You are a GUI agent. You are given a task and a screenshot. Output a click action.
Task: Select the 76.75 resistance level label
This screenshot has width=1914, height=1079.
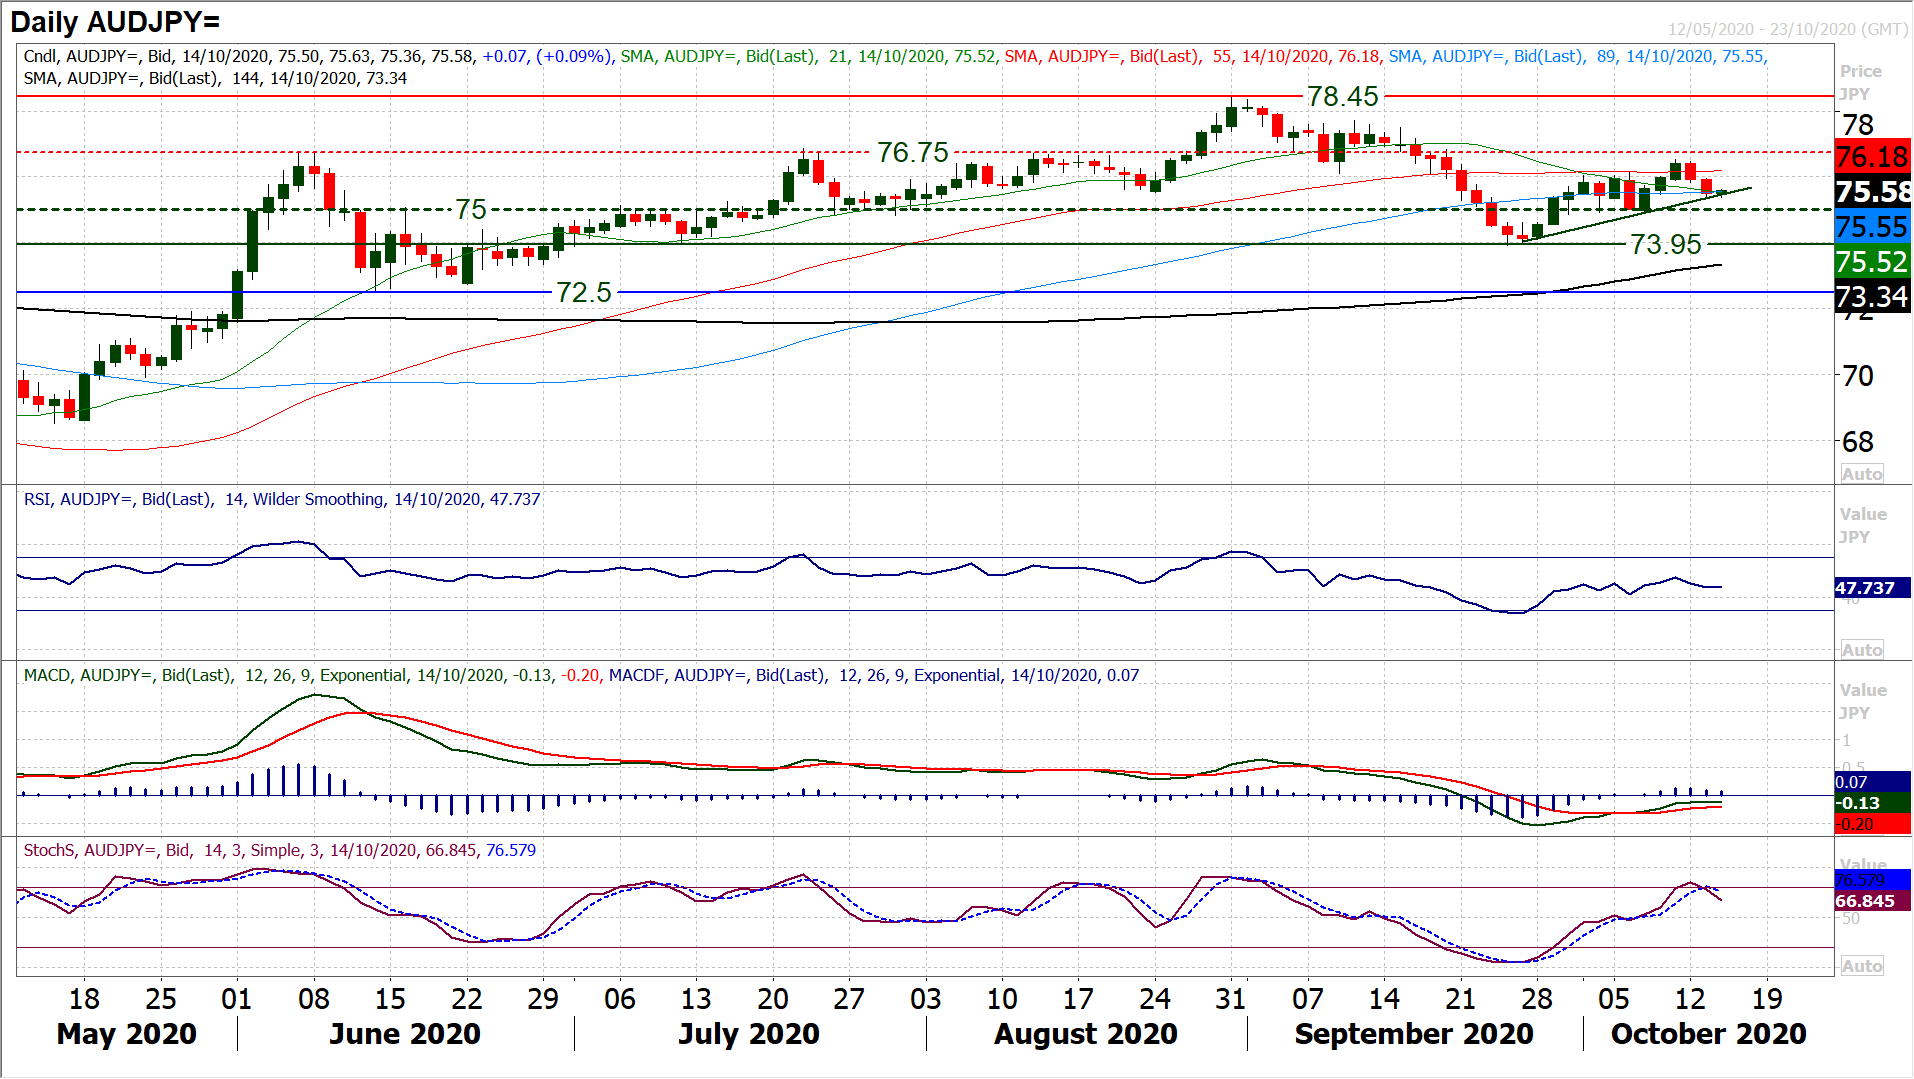click(x=912, y=152)
